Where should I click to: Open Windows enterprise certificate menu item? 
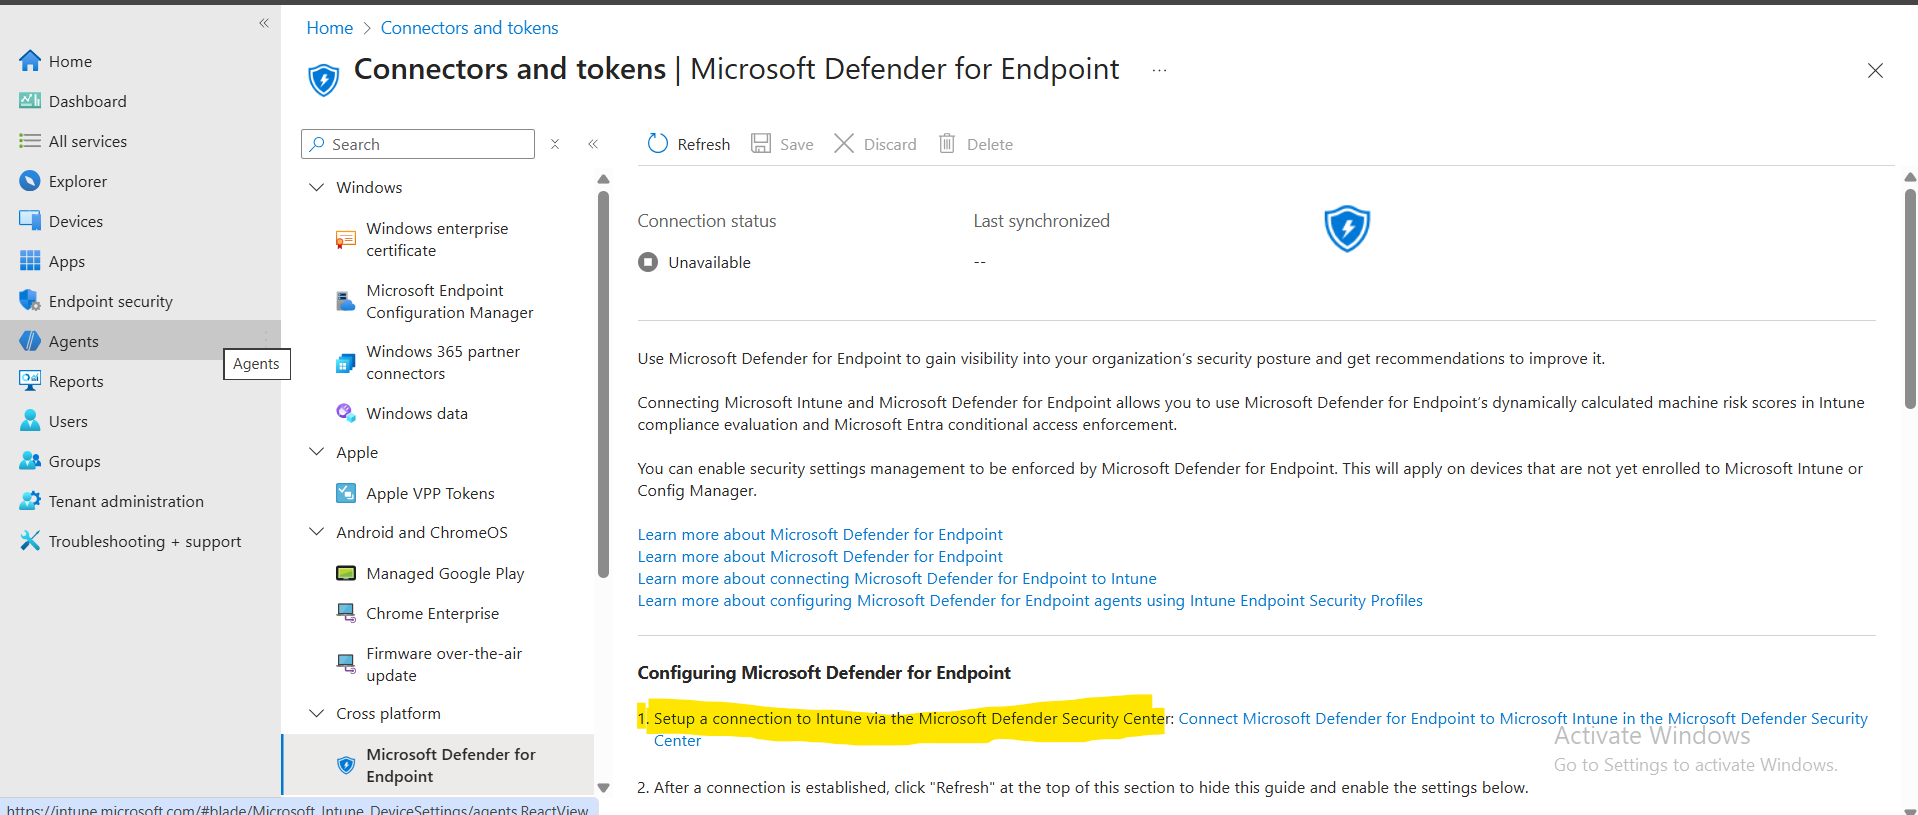[x=439, y=240]
